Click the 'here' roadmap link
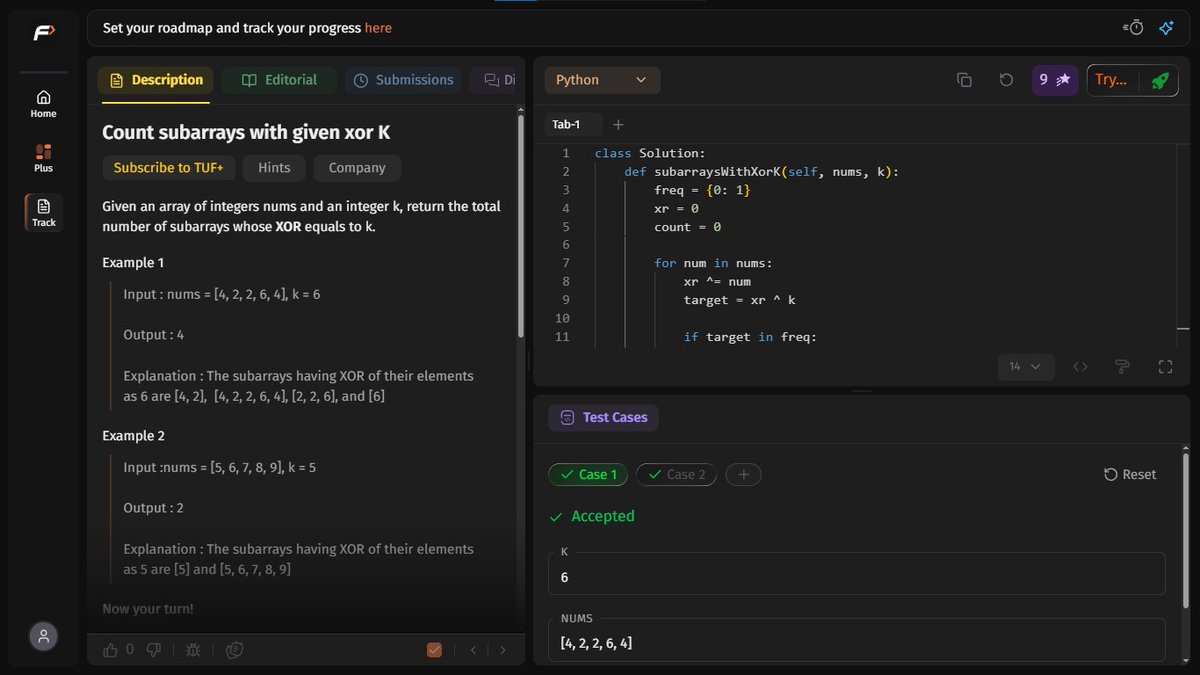Image resolution: width=1200 pixels, height=675 pixels. tap(378, 28)
